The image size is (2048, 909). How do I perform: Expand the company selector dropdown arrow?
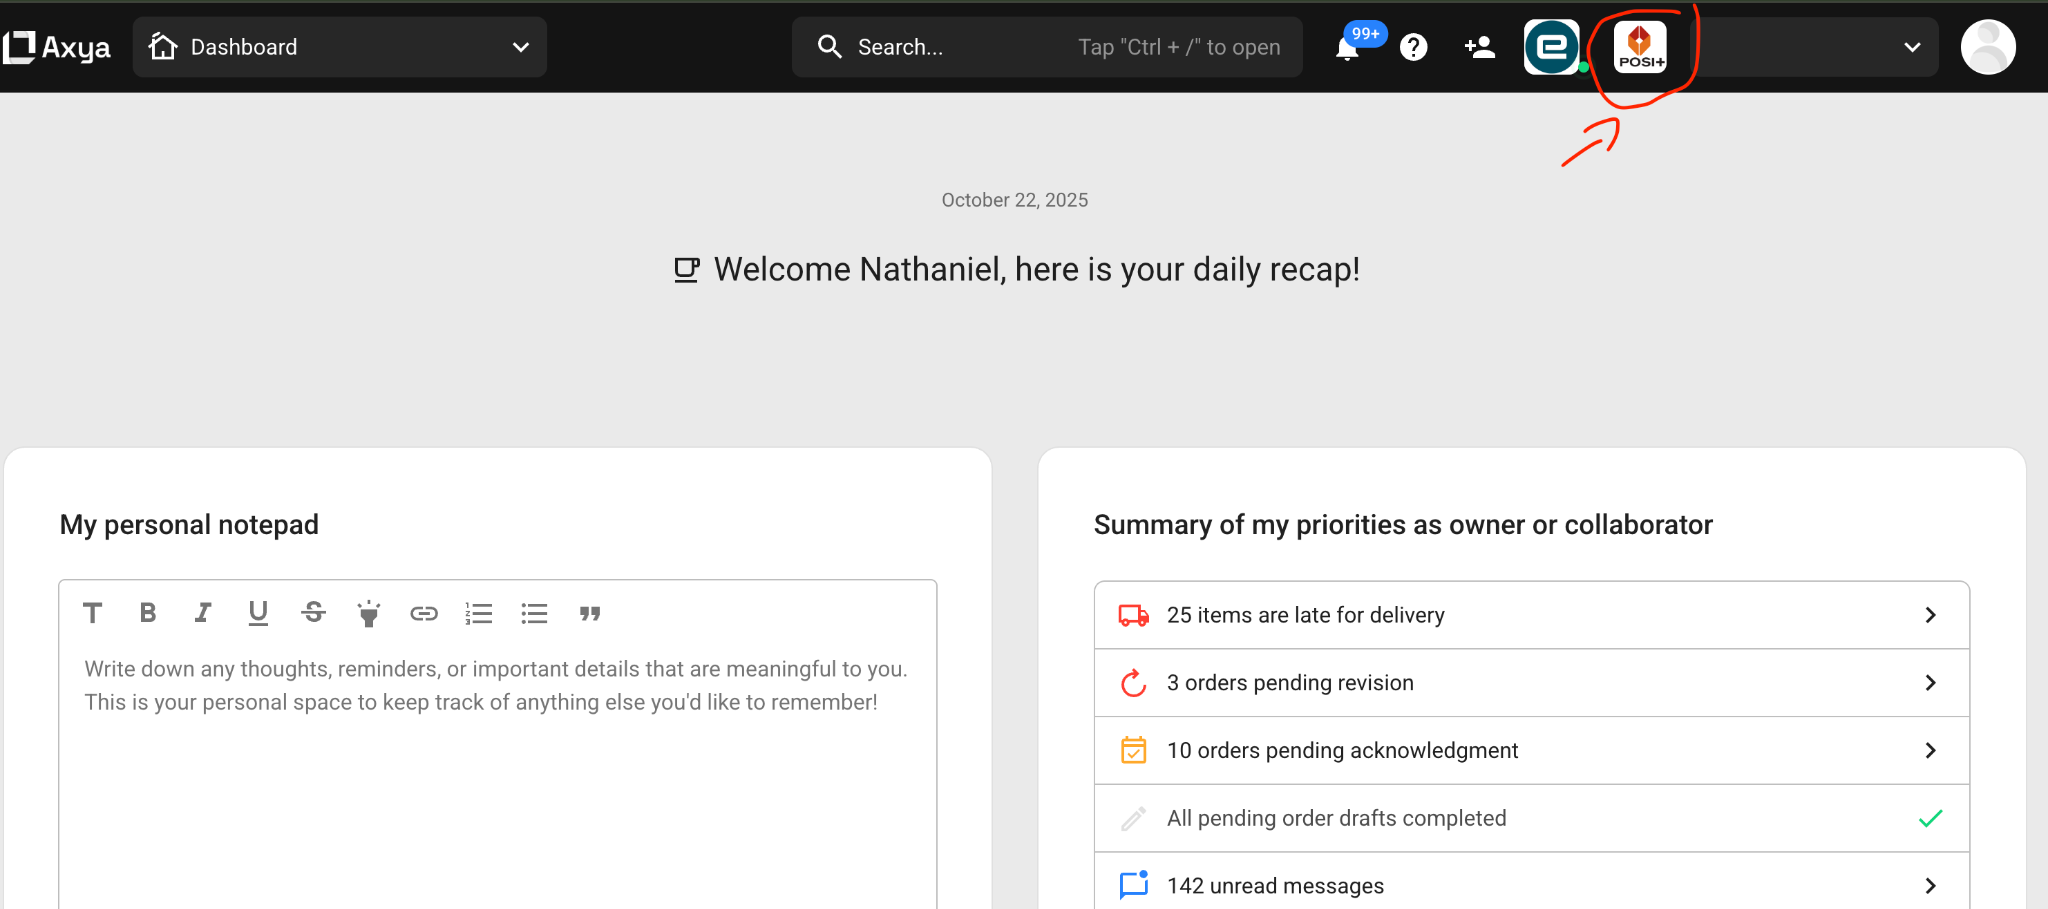click(x=1911, y=47)
